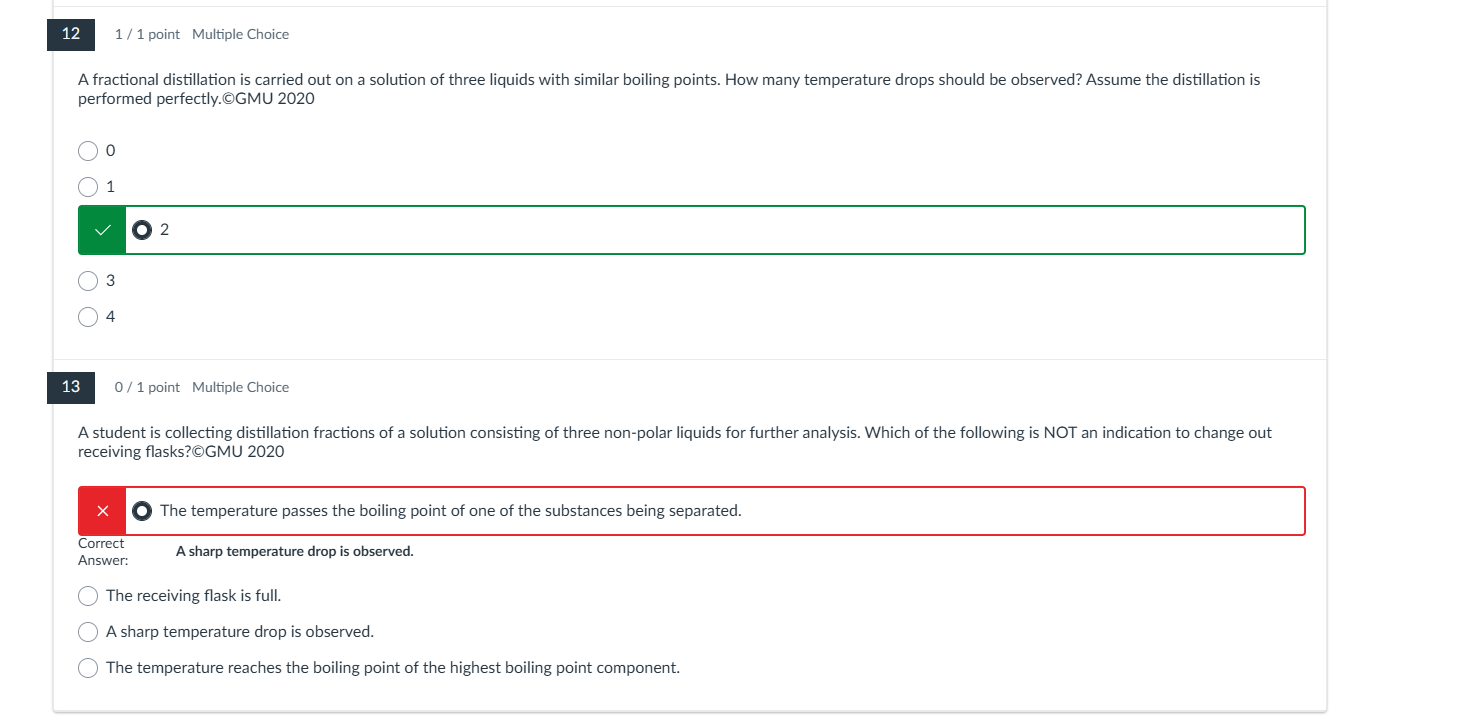Choose the "A sharp temperature drop is observed" radio option

[89, 632]
